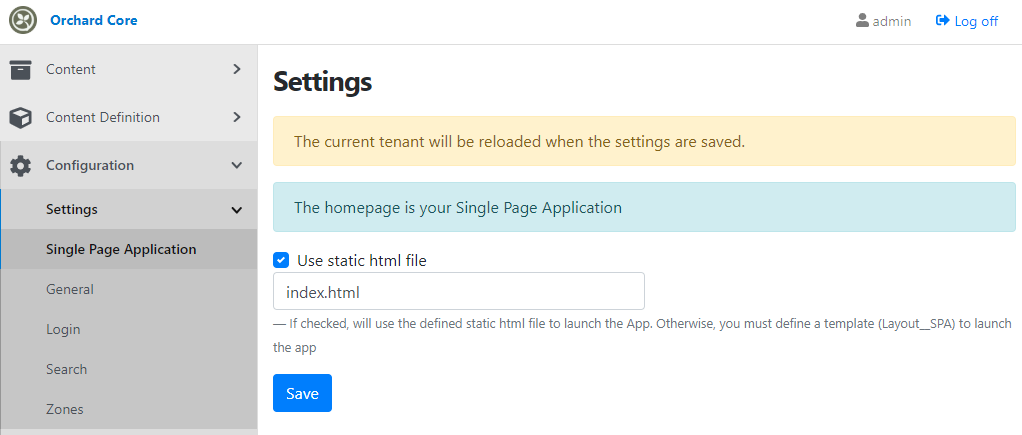
Task: Focus the index.html file name field
Action: click(459, 291)
